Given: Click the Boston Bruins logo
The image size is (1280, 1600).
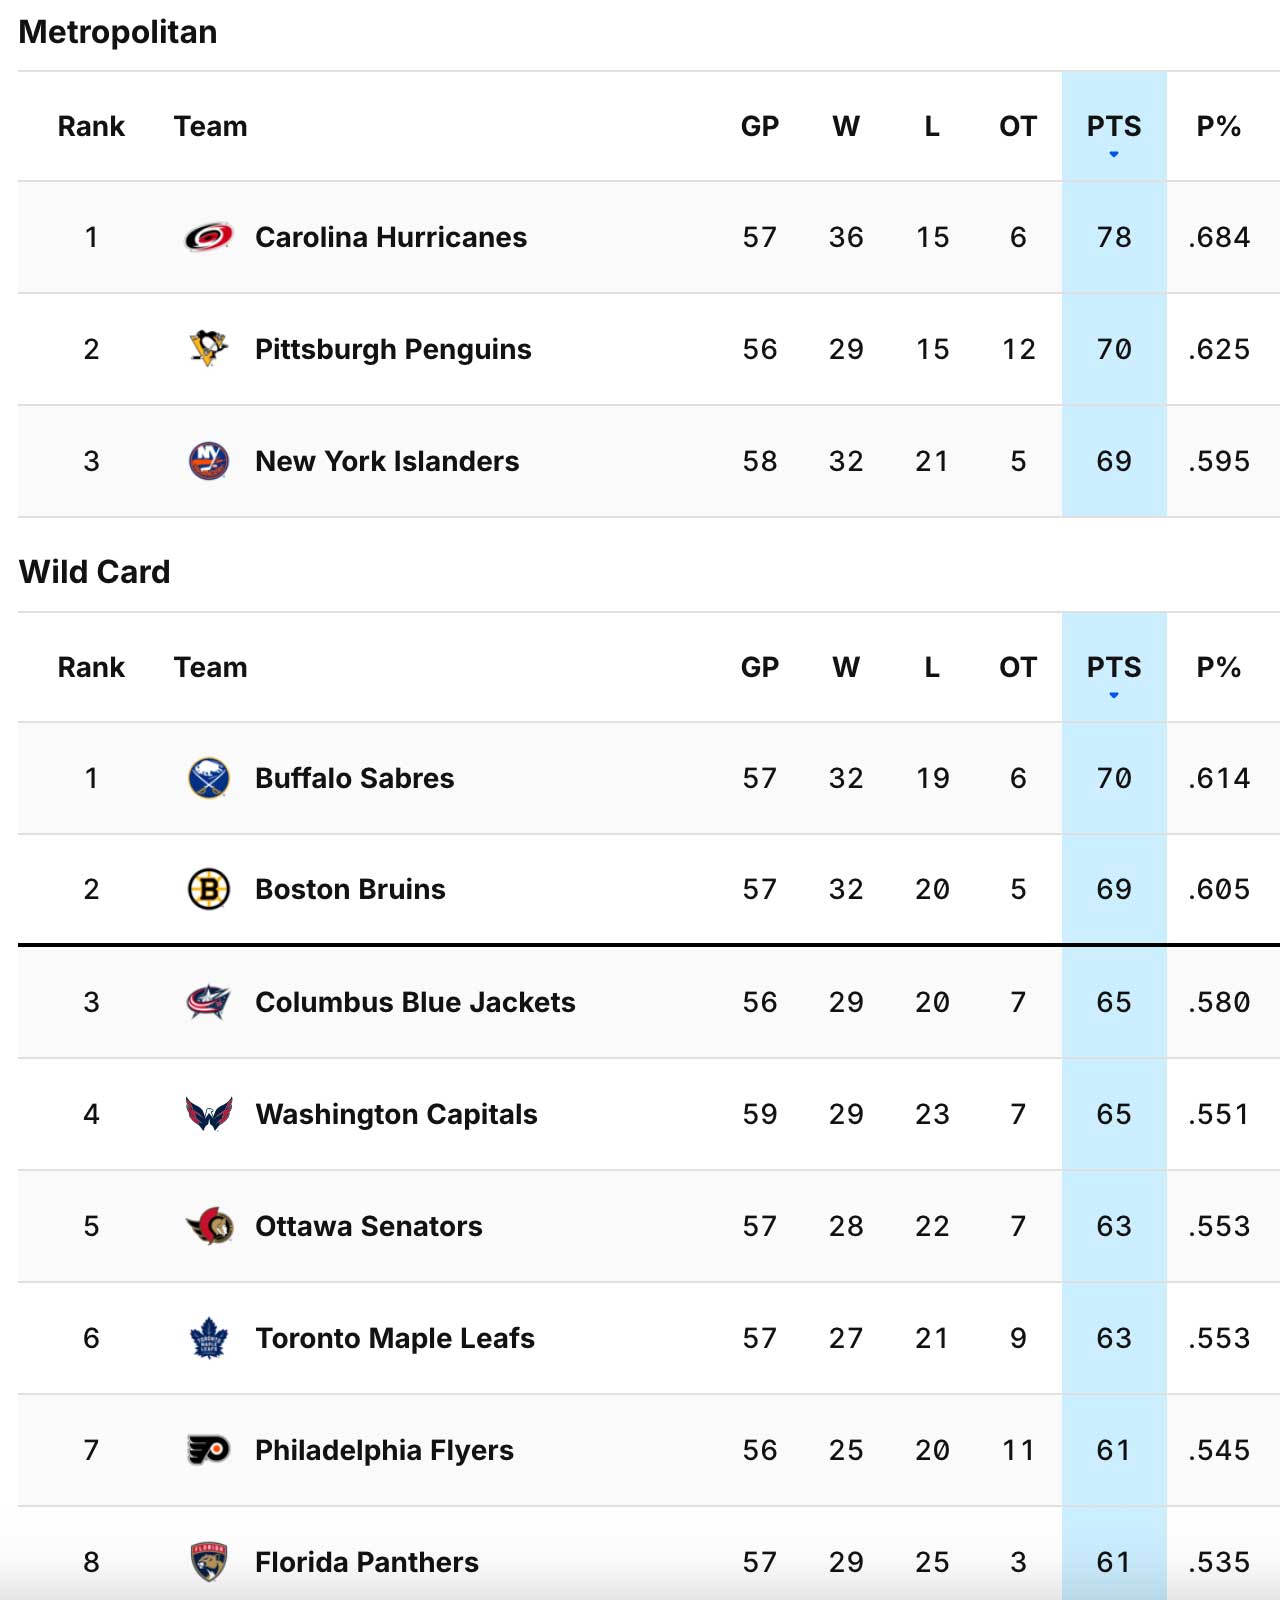Looking at the screenshot, I should (209, 890).
